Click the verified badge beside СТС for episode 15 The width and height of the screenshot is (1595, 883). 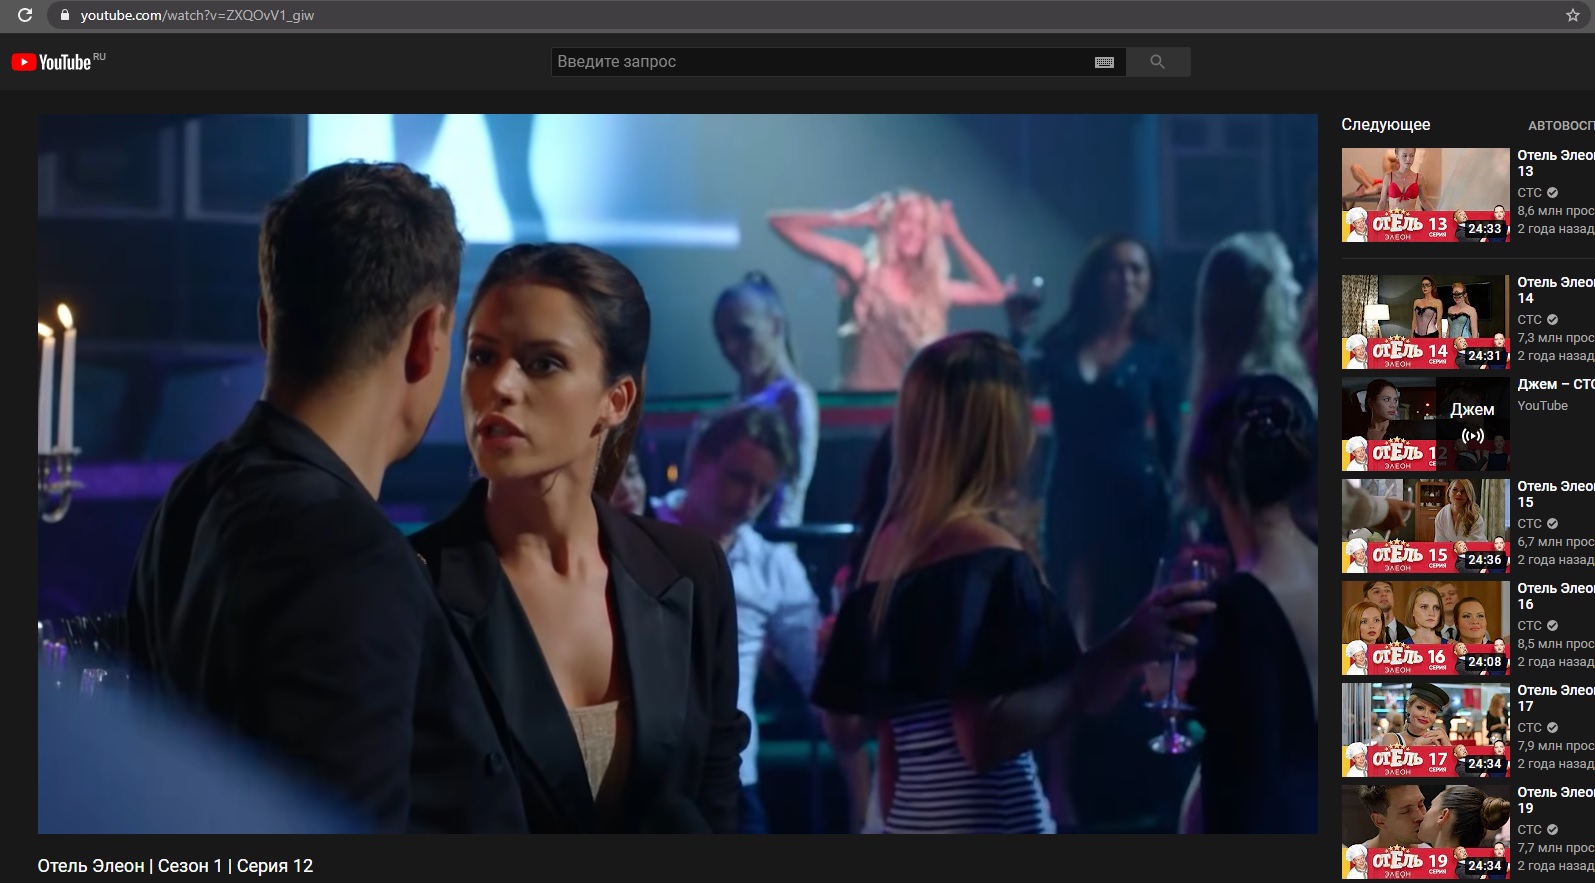point(1552,524)
